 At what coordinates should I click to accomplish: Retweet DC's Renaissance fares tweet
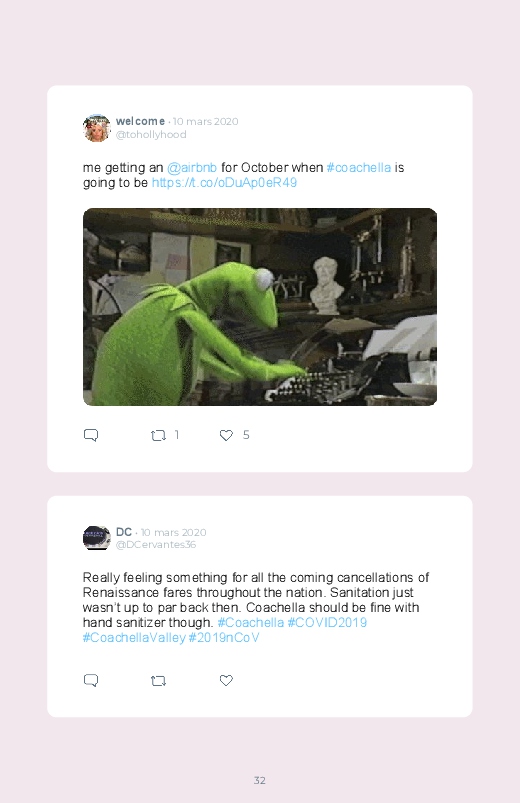tap(158, 681)
